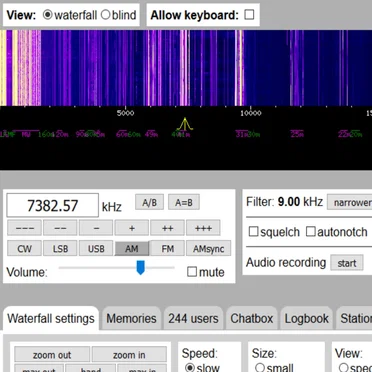Switch to LSB mode

click(60, 248)
